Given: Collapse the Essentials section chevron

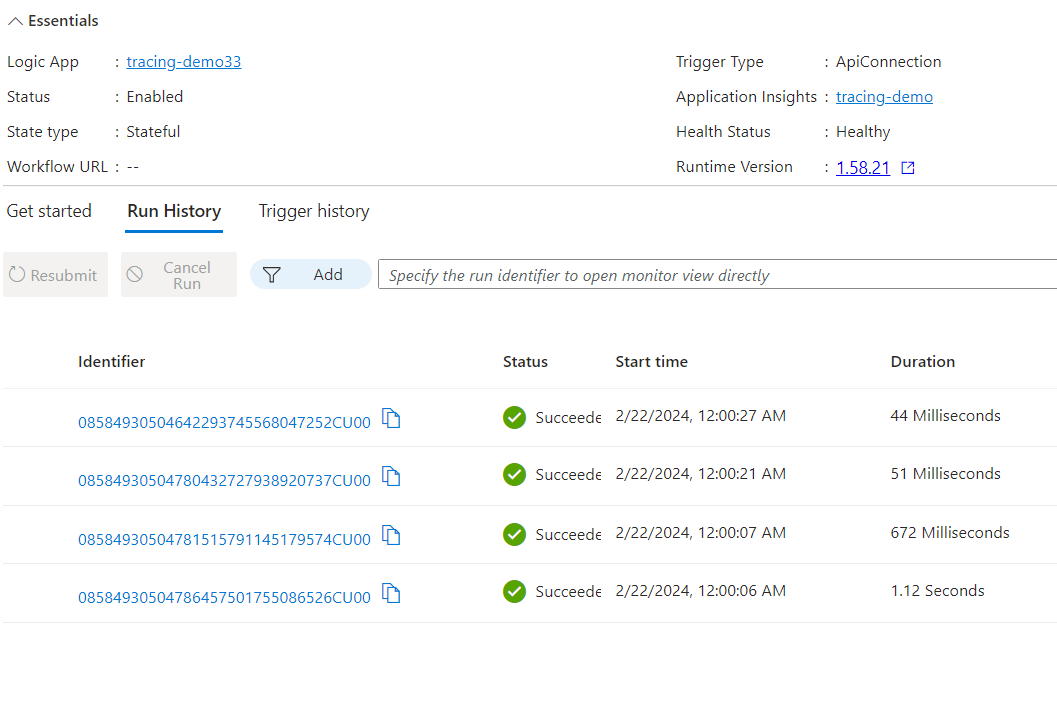Looking at the screenshot, I should click(15, 22).
